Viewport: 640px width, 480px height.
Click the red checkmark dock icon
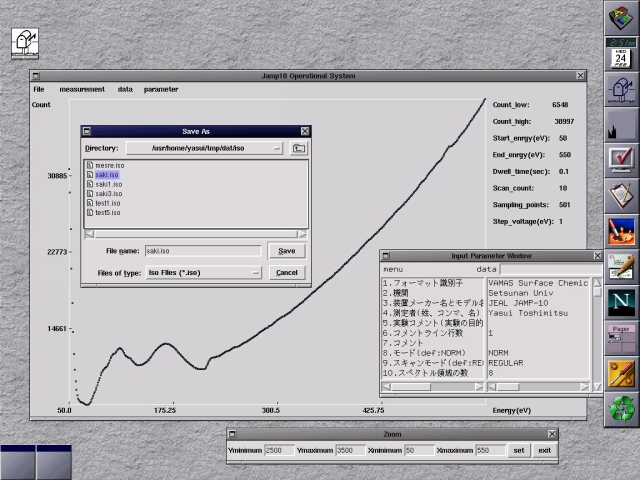pyautogui.click(x=622, y=159)
